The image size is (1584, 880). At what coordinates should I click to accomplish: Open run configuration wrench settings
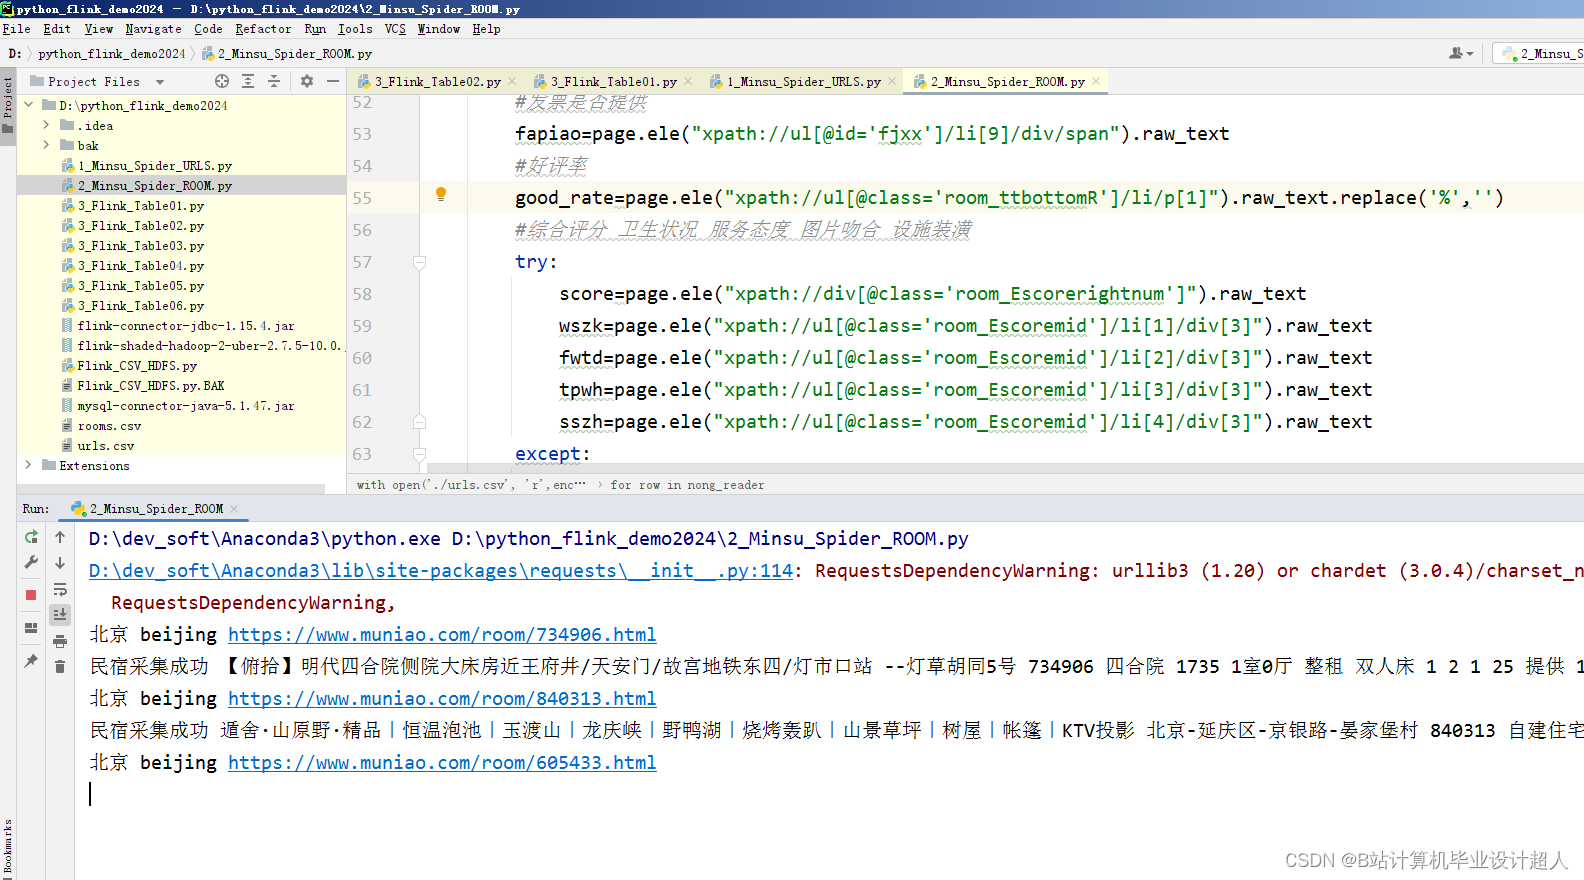(x=31, y=563)
